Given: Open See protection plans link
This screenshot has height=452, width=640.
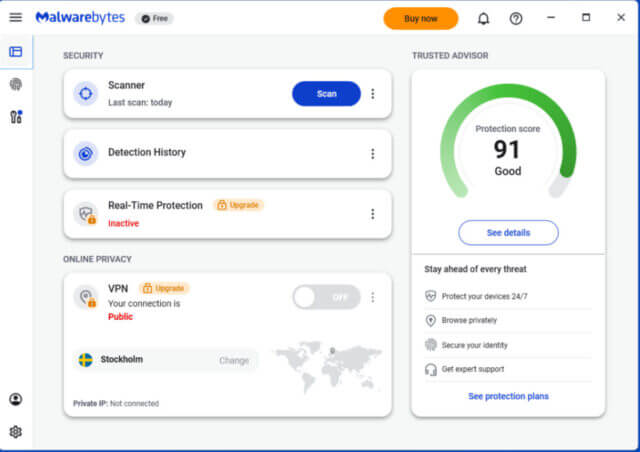Looking at the screenshot, I should click(x=509, y=396).
